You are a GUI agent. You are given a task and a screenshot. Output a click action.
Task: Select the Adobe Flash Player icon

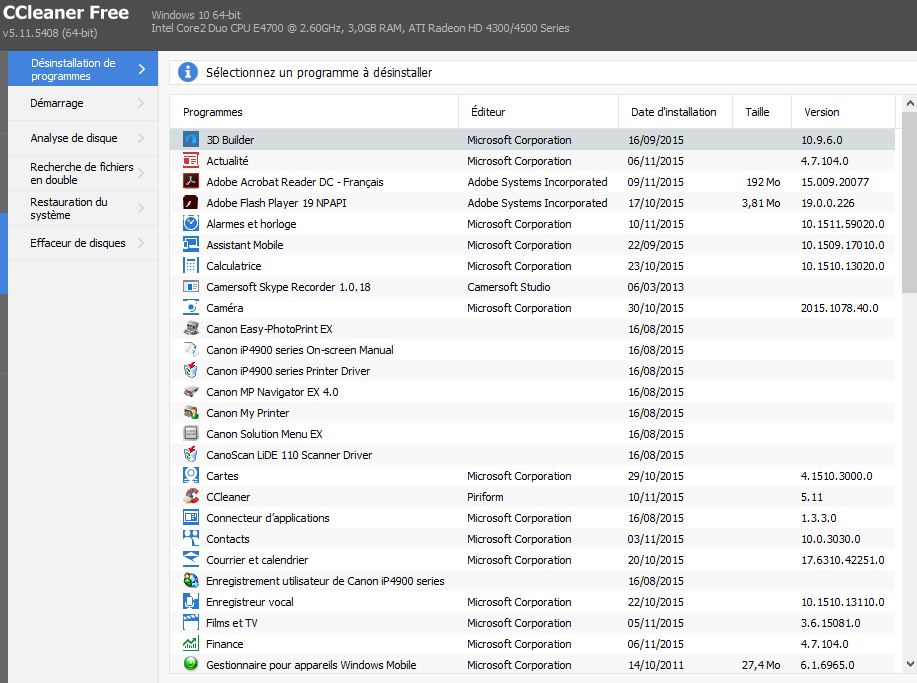click(x=191, y=202)
